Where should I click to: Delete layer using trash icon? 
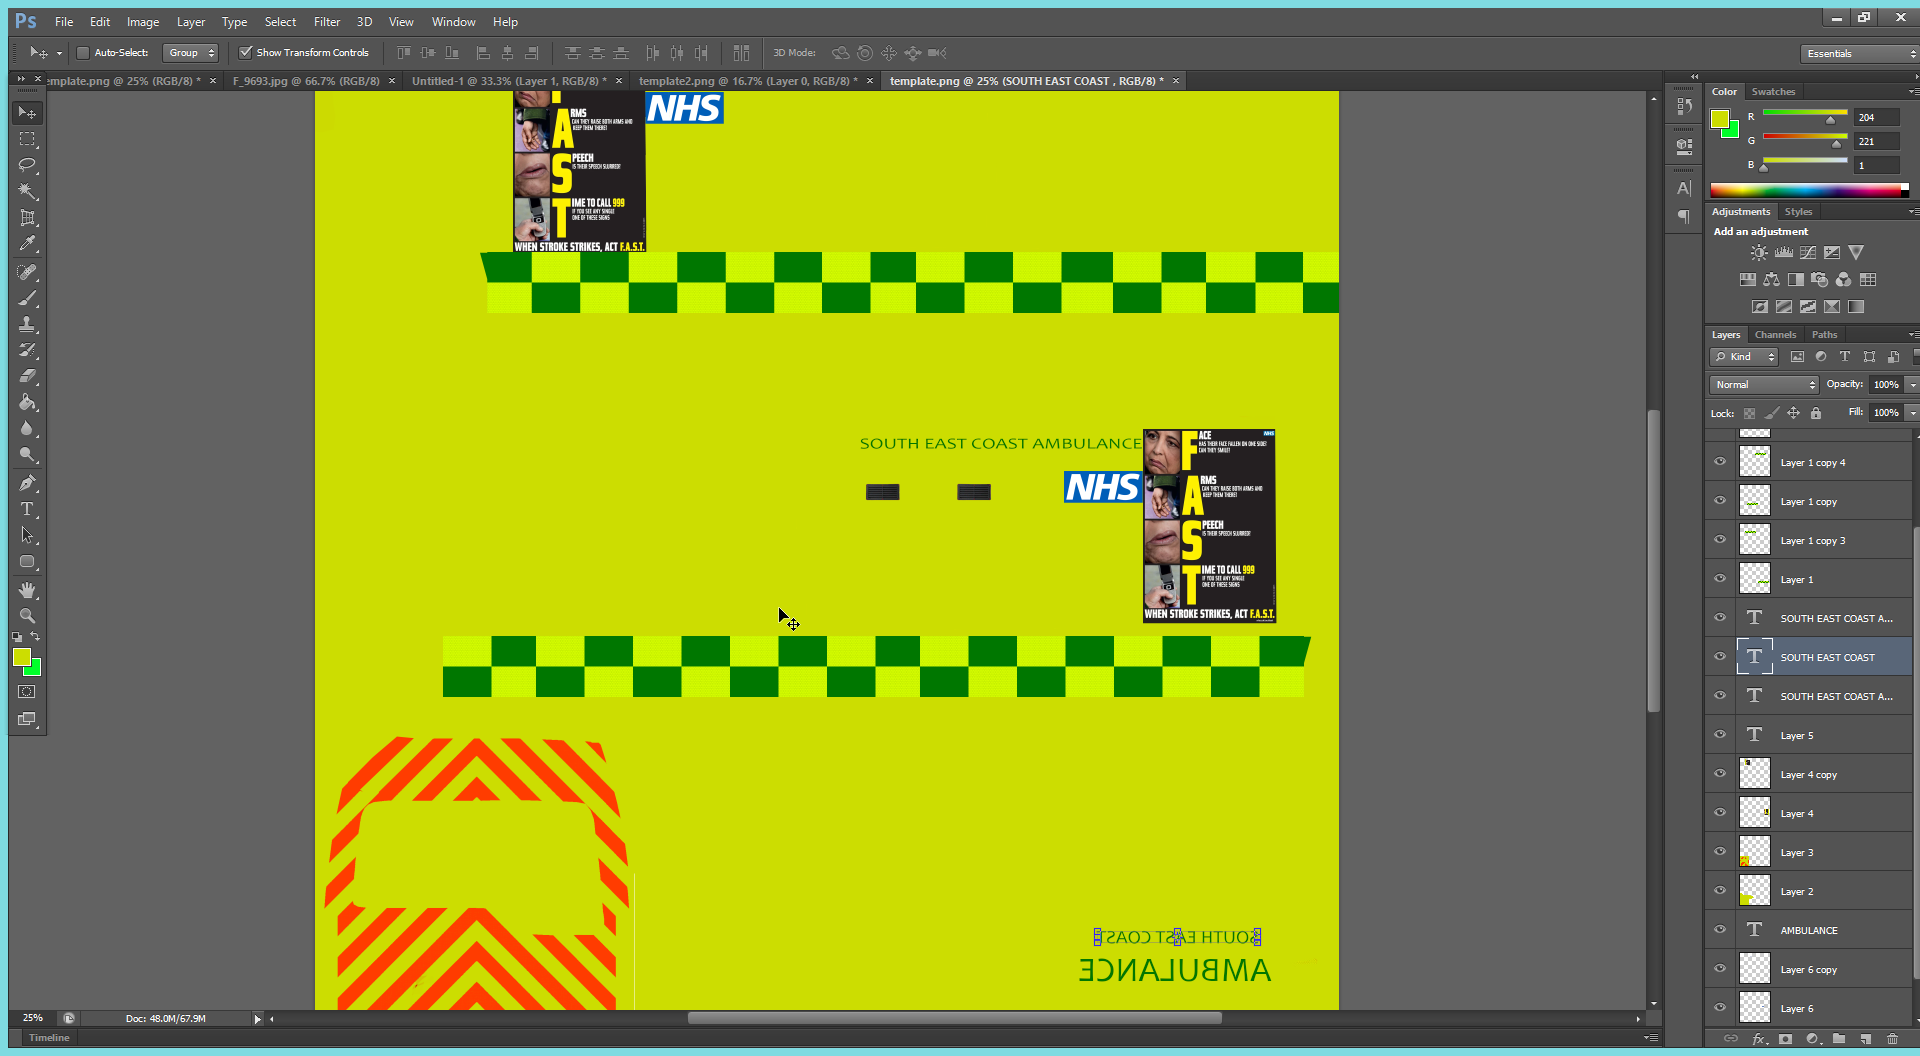tap(1892, 1039)
